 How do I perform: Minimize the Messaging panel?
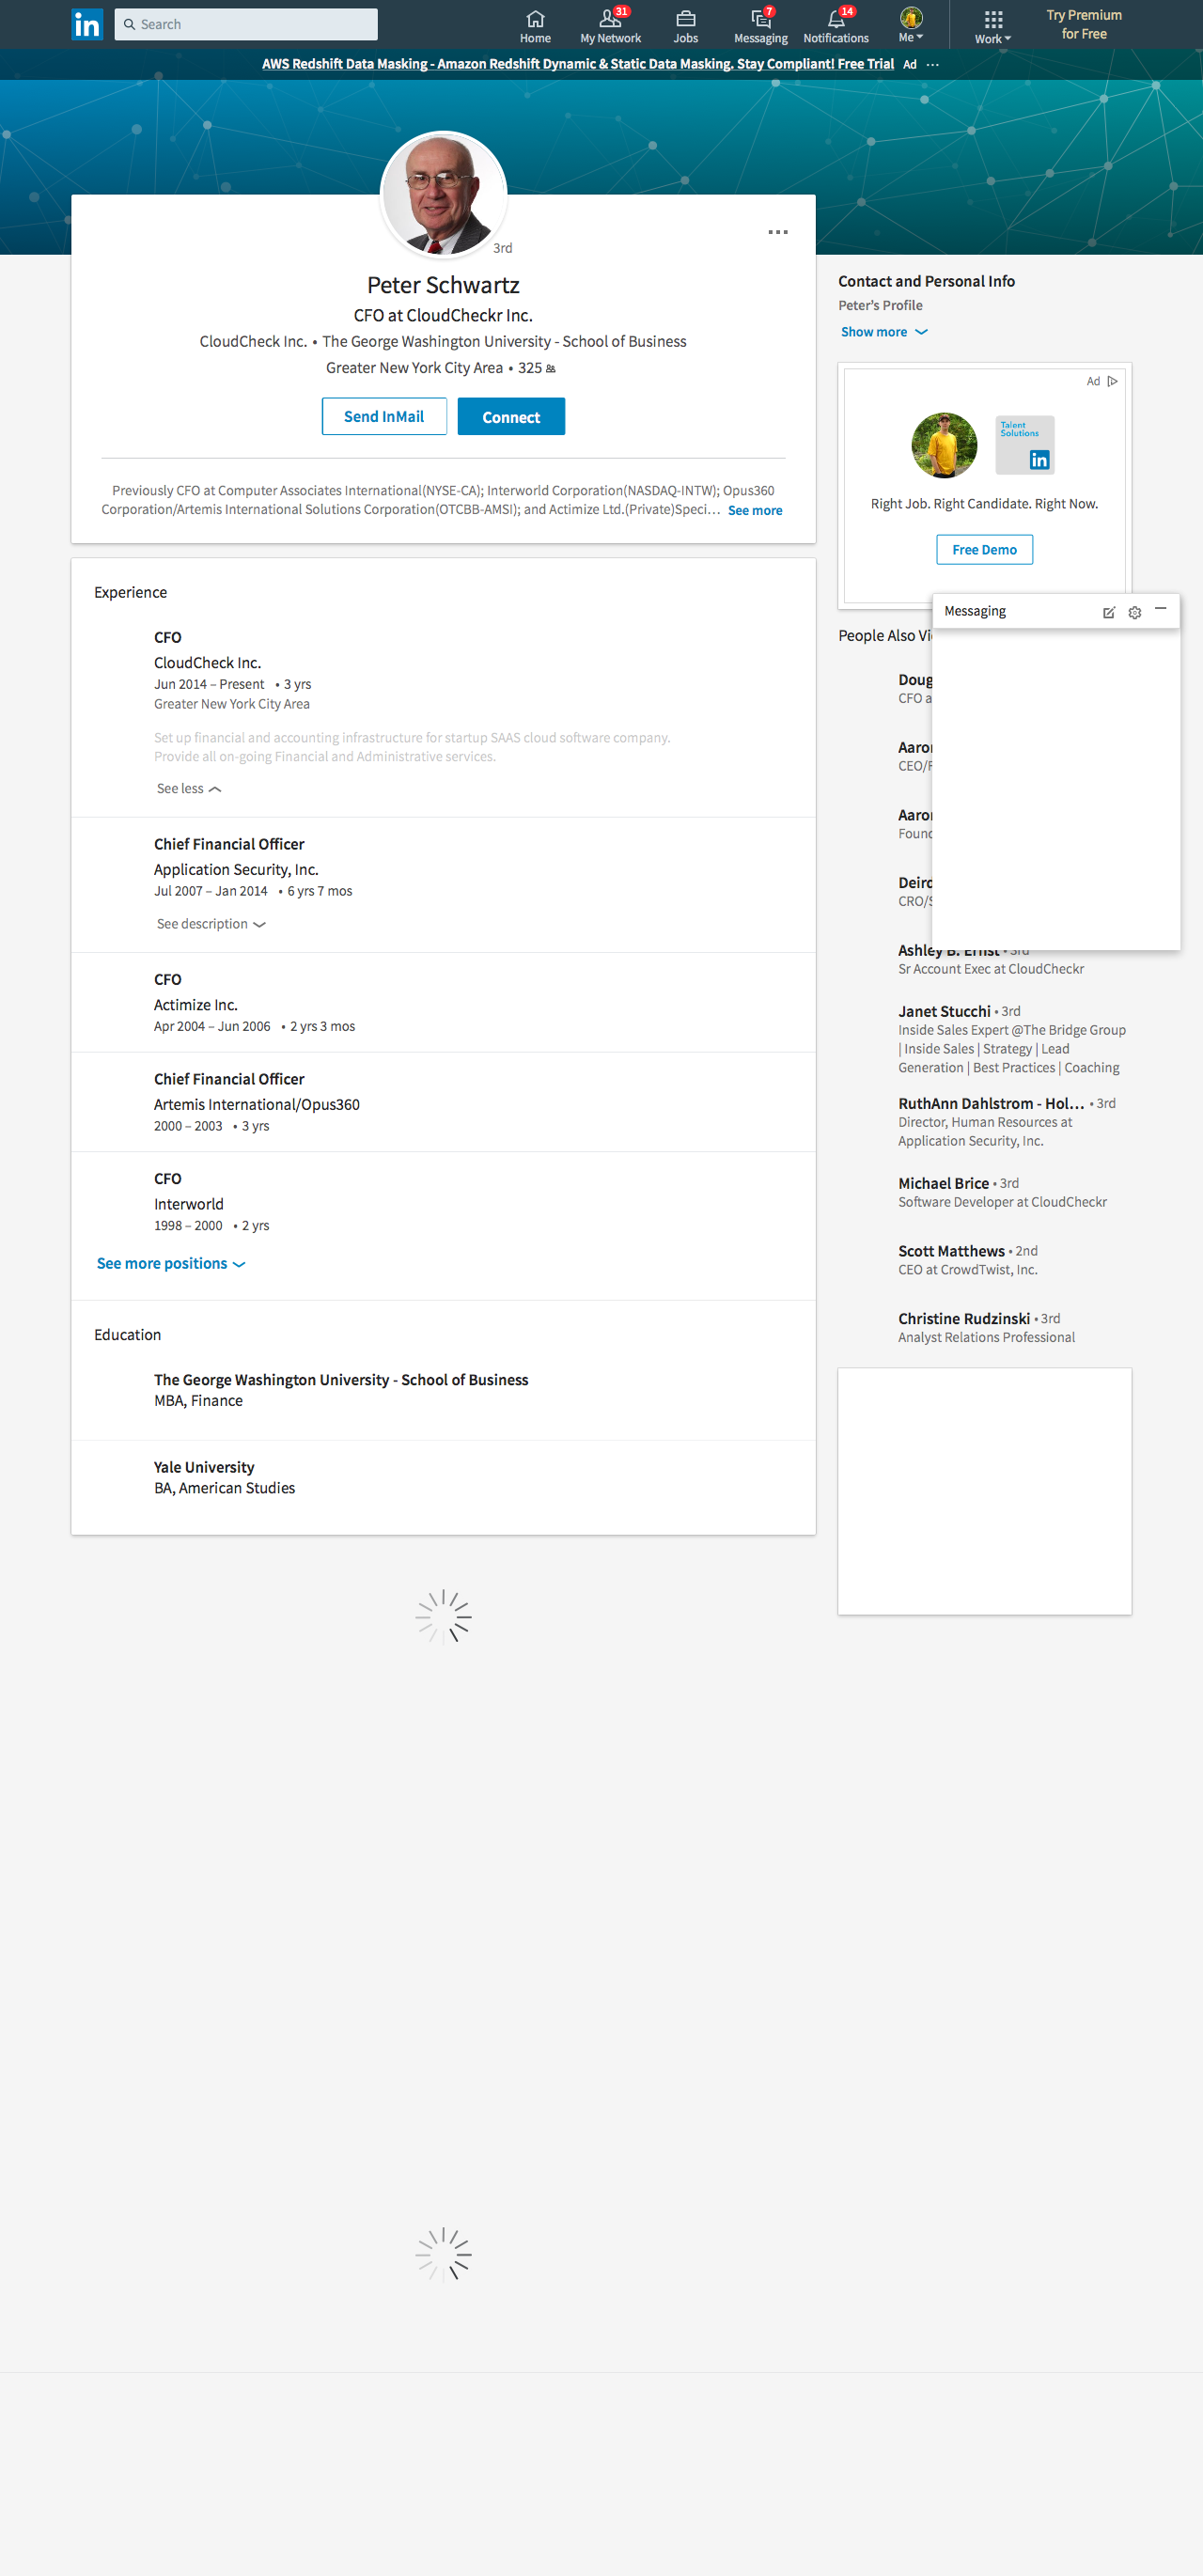coord(1160,609)
